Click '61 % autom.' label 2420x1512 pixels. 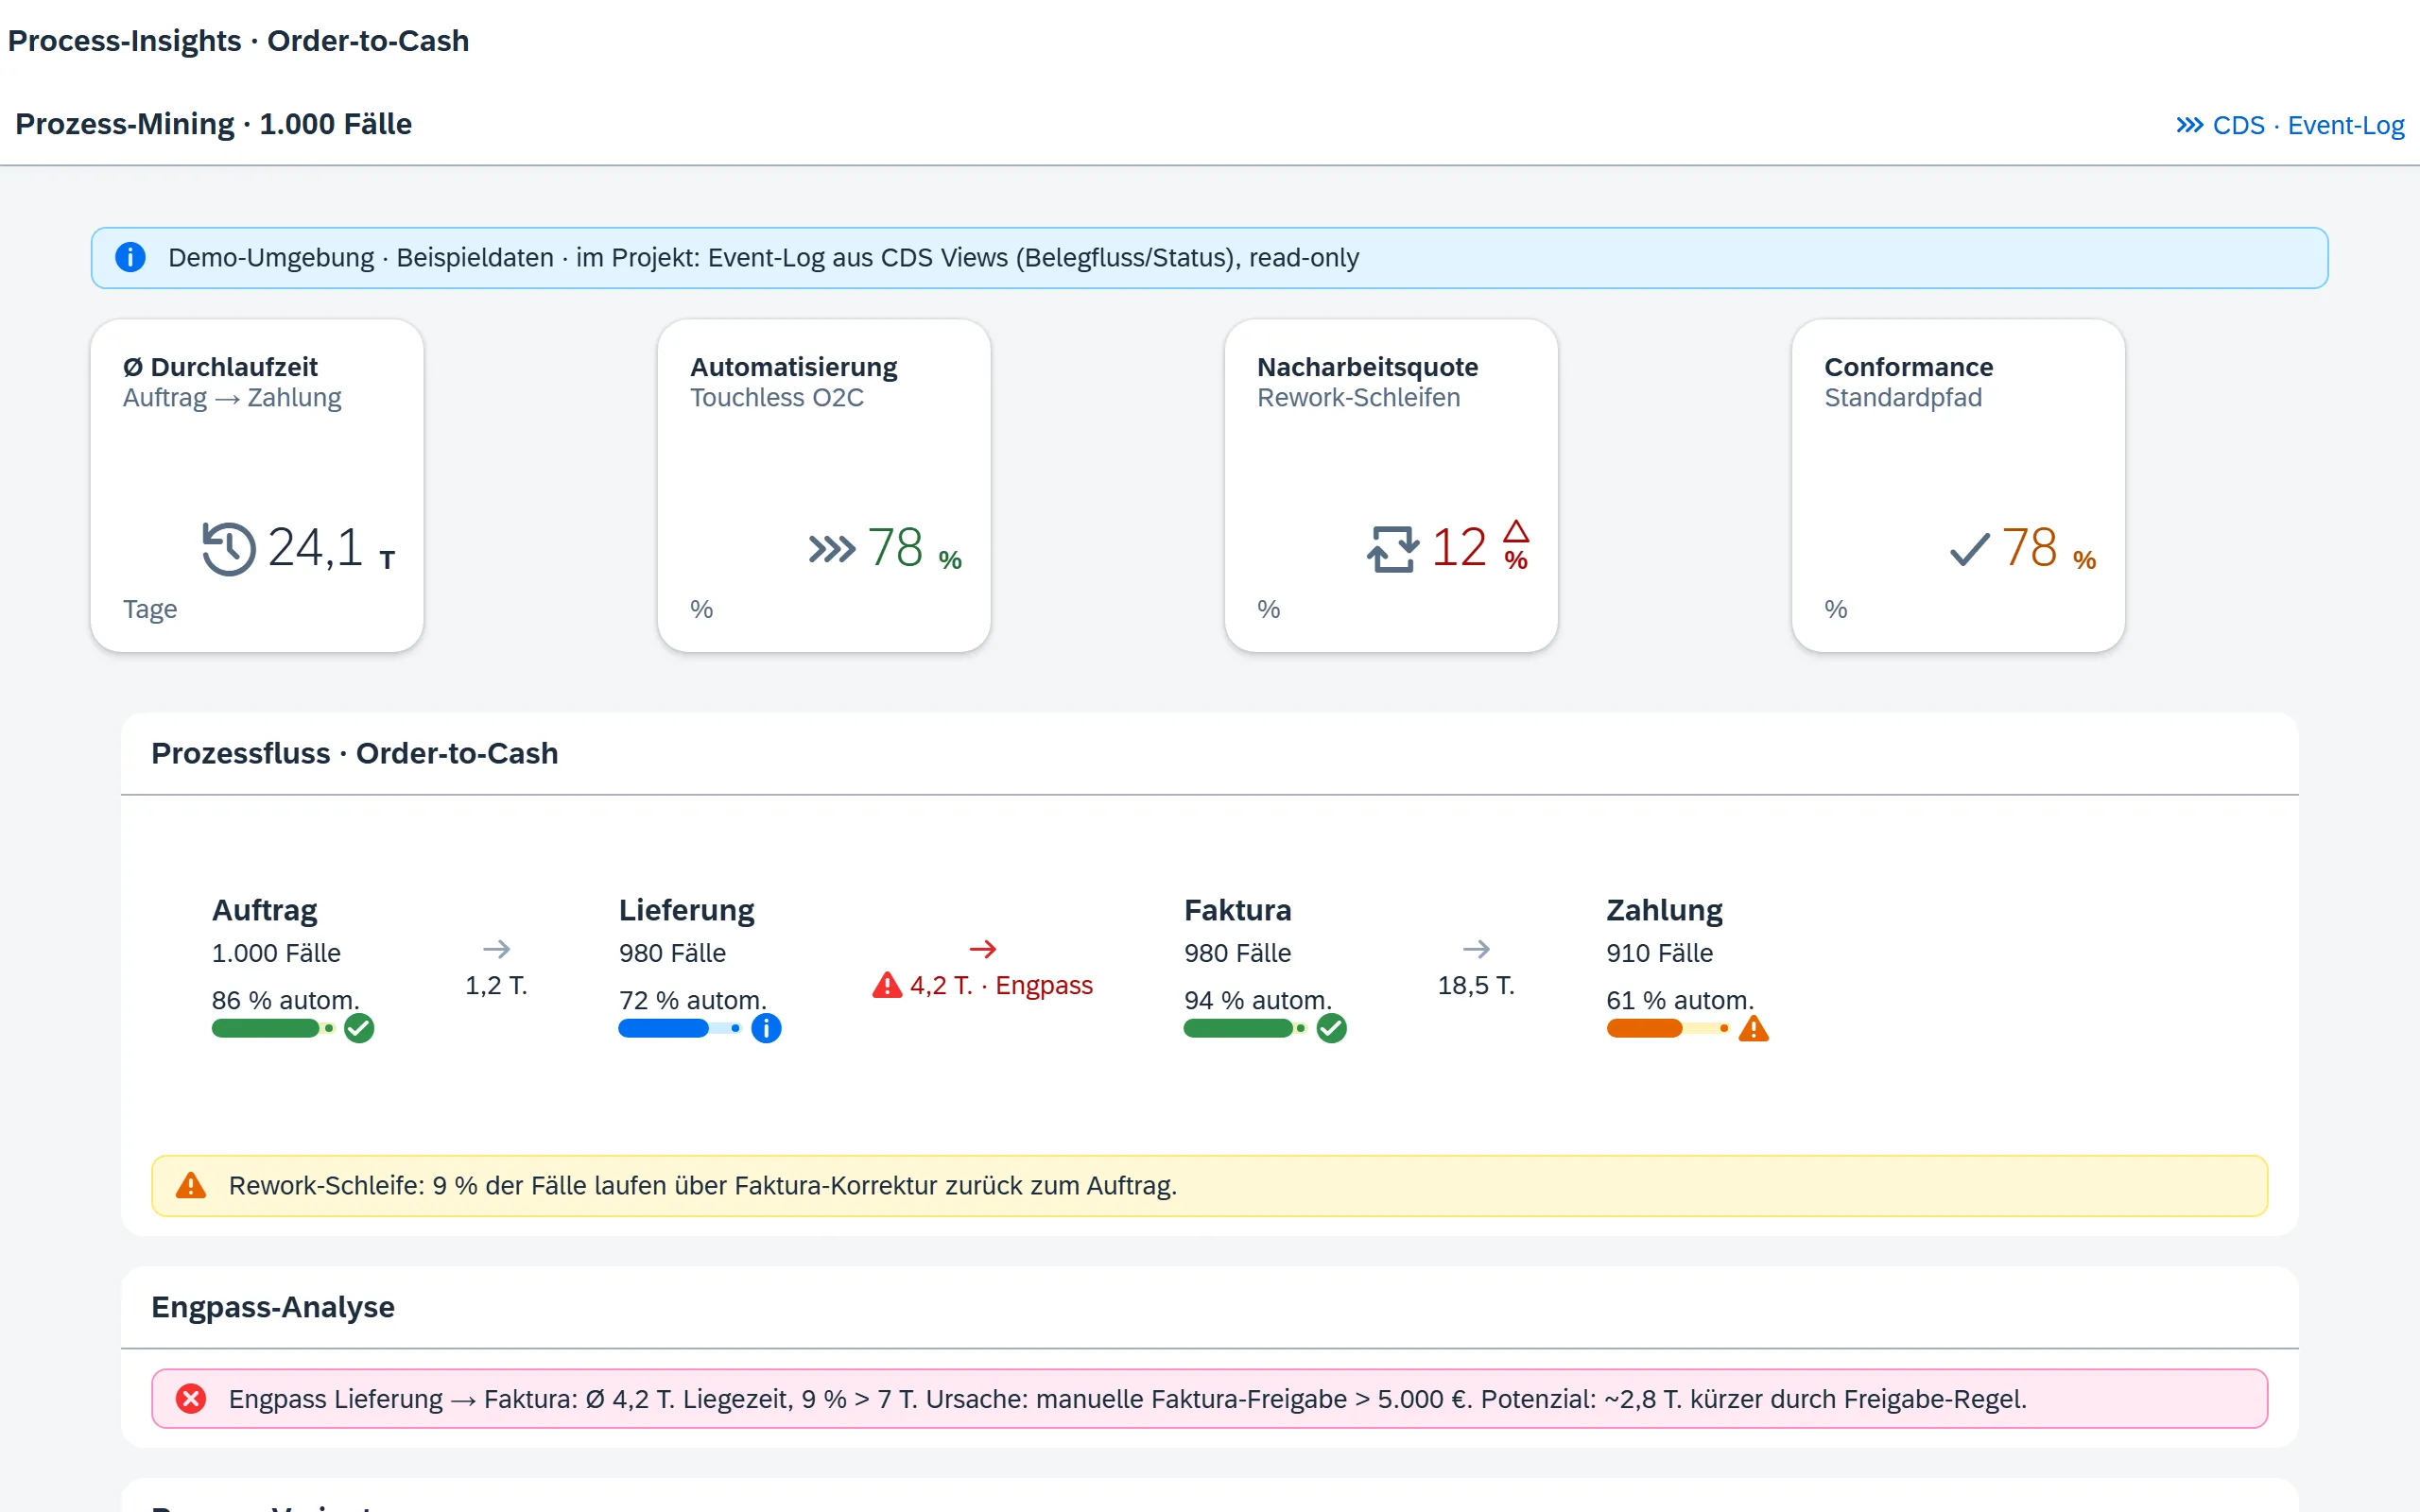point(1681,1000)
